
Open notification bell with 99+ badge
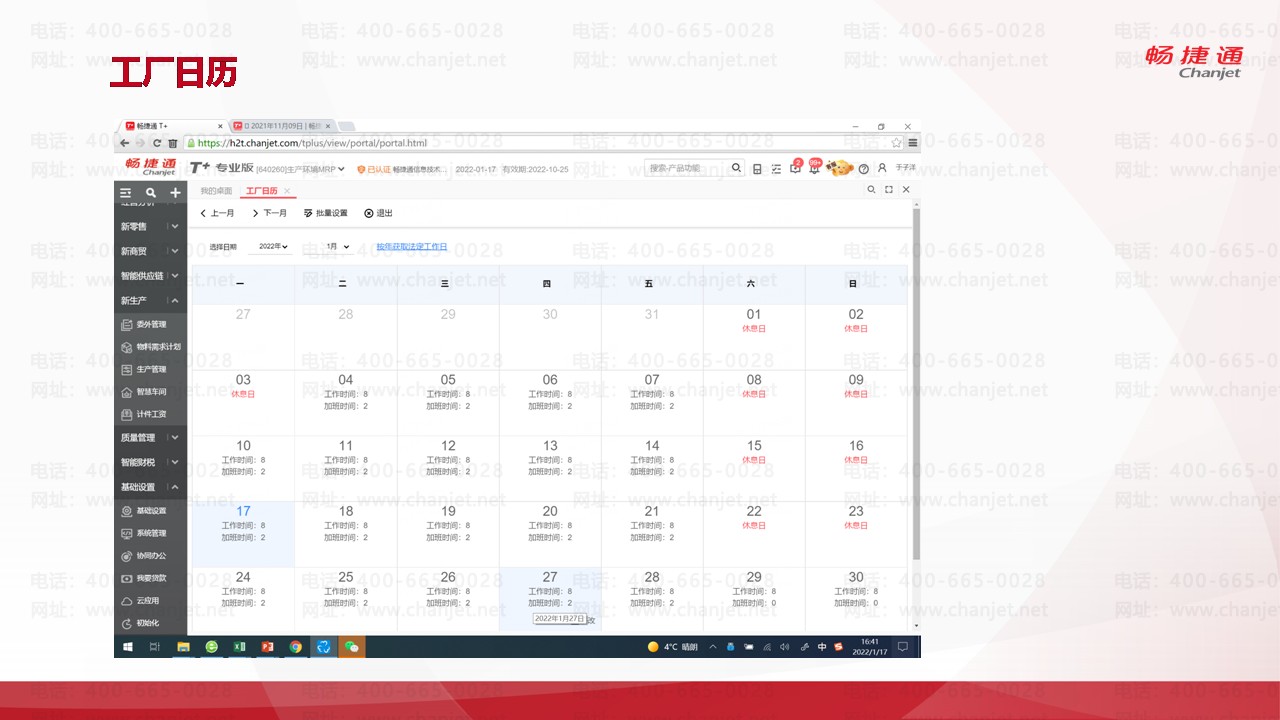814,168
